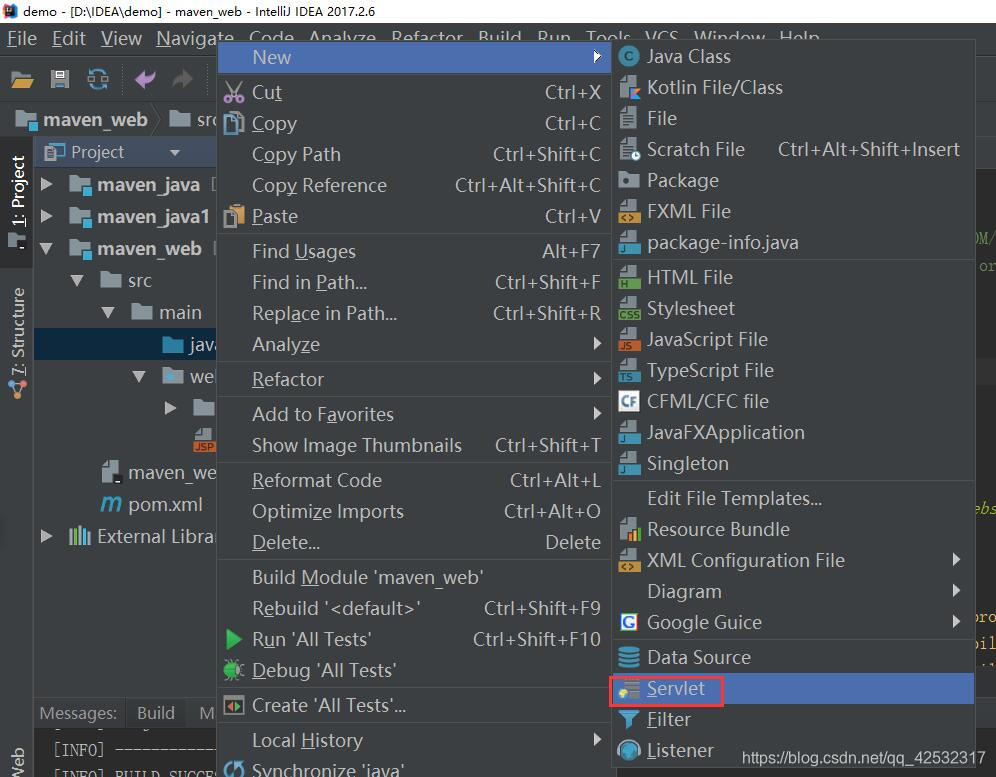Open Local History submenu
Image resolution: width=996 pixels, height=777 pixels.
(414, 740)
